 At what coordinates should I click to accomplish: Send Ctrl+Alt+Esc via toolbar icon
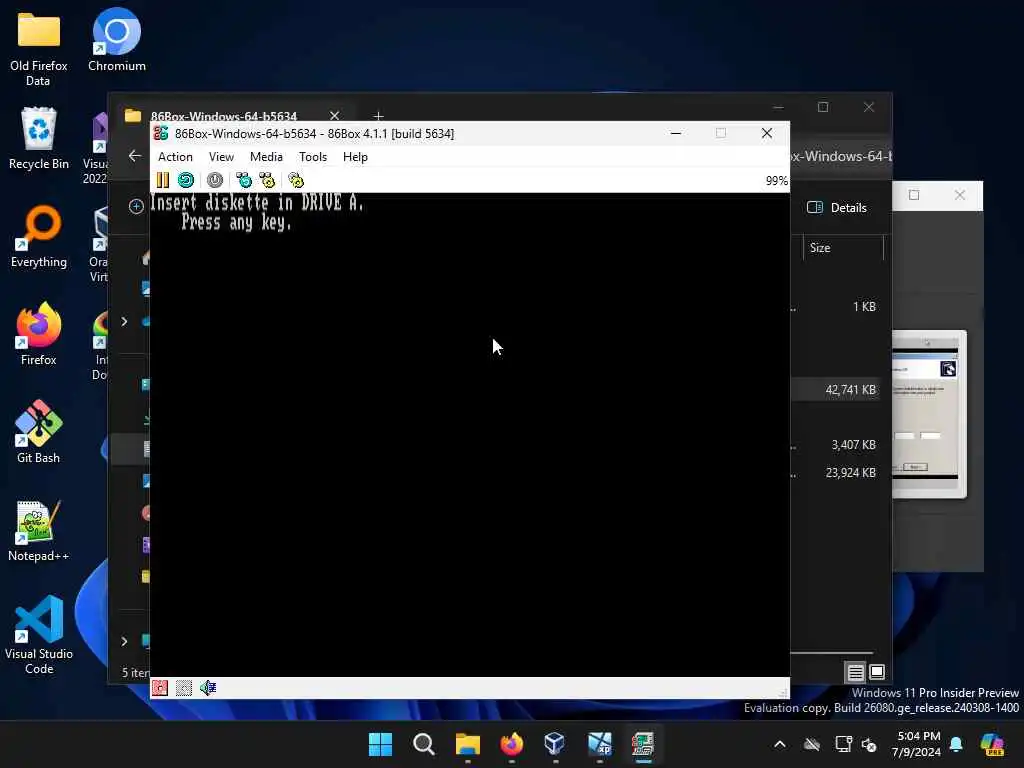267,180
